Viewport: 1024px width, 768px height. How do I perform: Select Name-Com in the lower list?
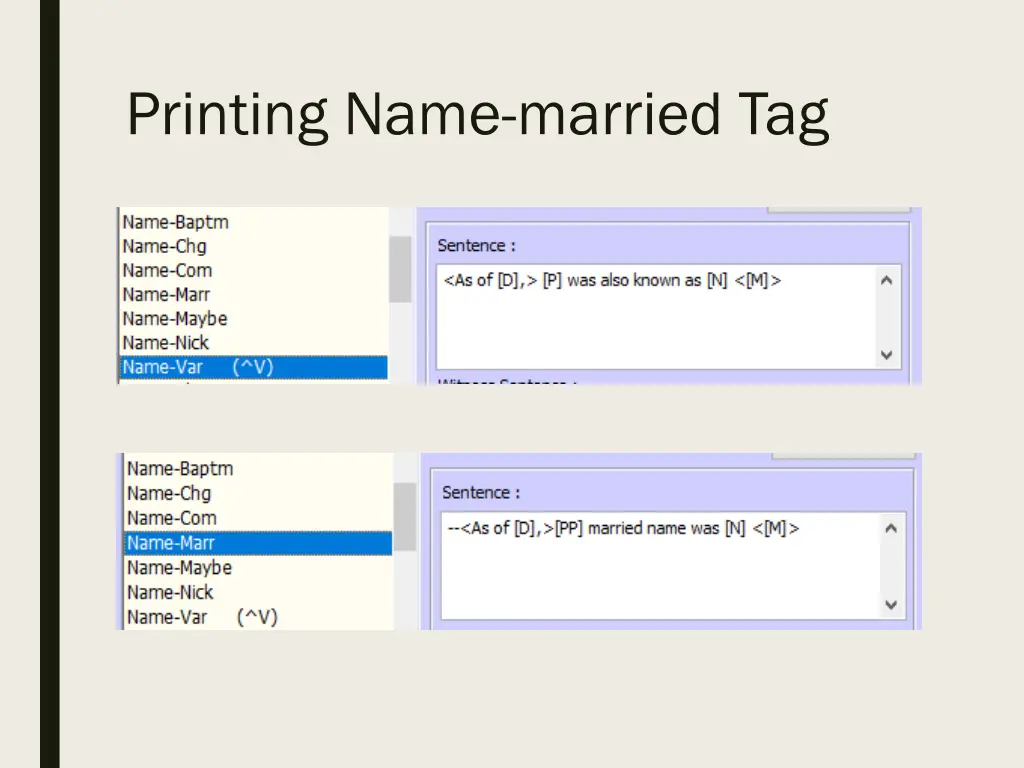coord(172,519)
